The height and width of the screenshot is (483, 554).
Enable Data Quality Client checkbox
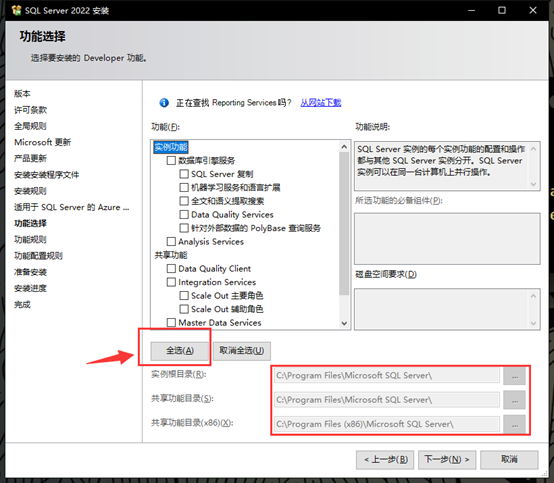point(171,269)
